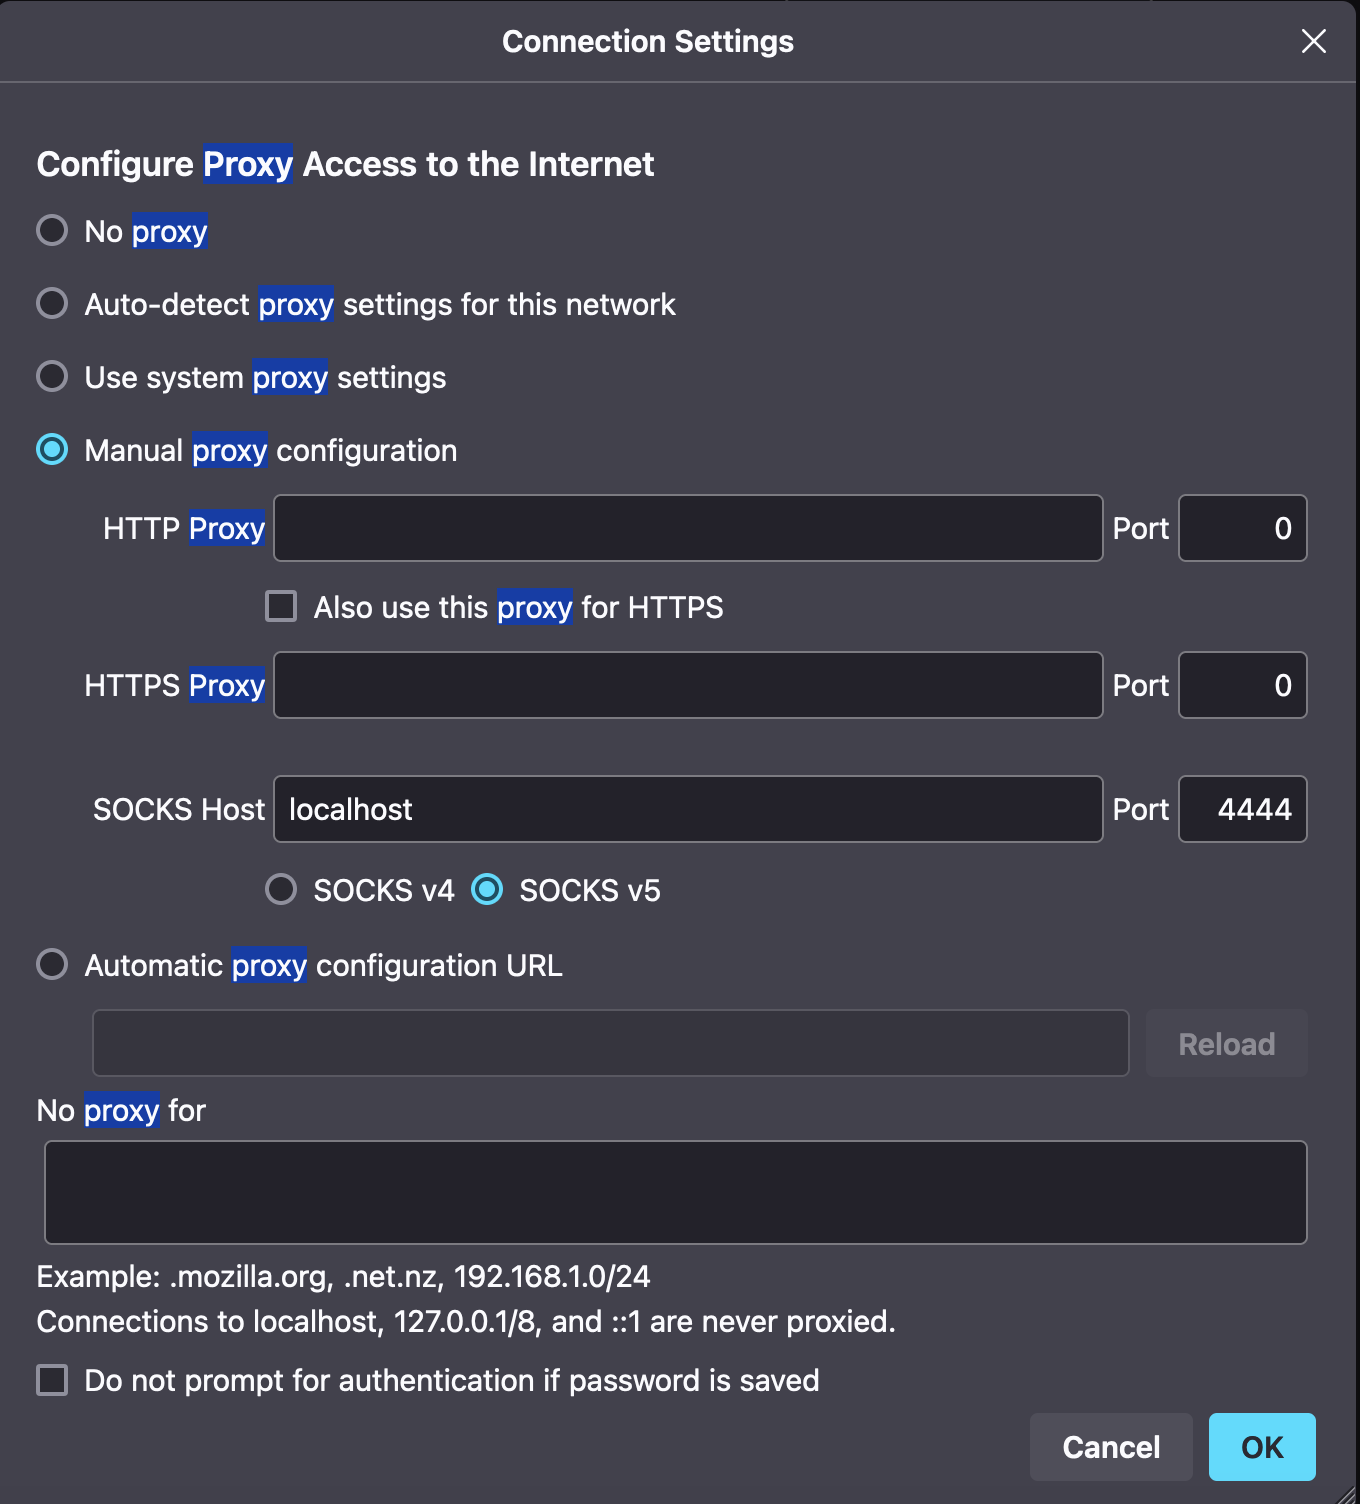Click the SOCKS port field showing 4444
Screen dimensions: 1360x1504
click(x=1242, y=809)
